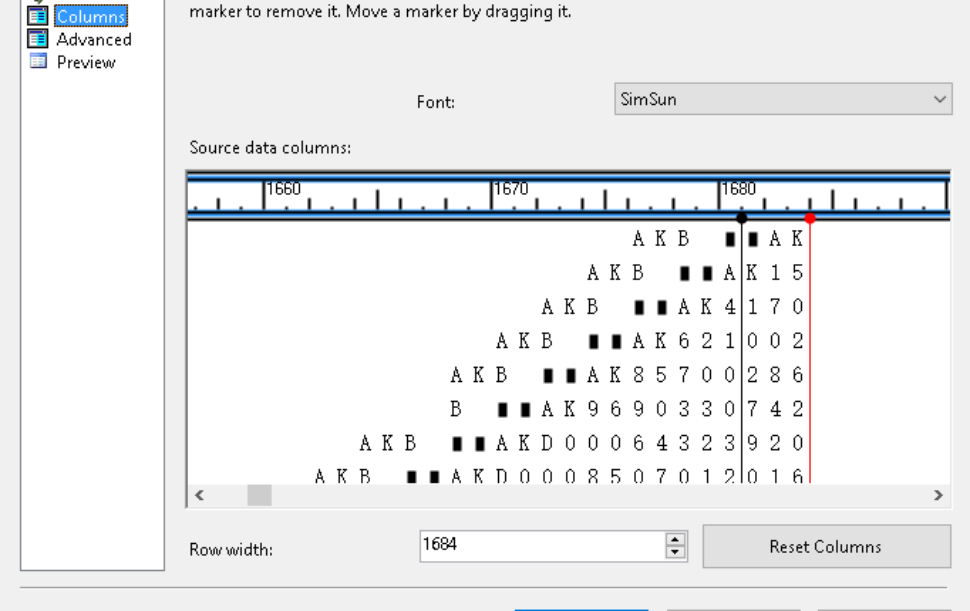The width and height of the screenshot is (970, 611).
Task: Click the chevron icon on the Font combo box
Action: pos(938,99)
